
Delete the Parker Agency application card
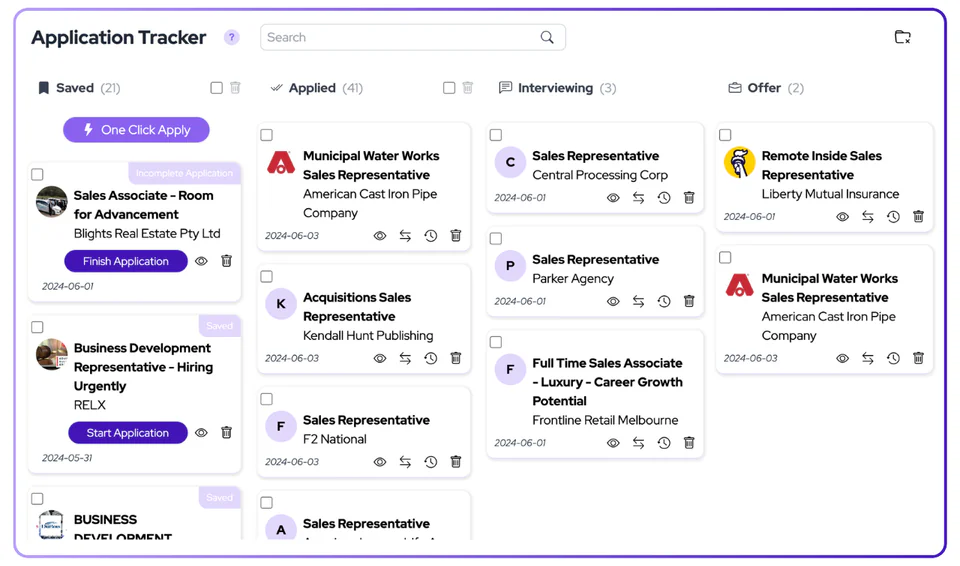click(689, 301)
